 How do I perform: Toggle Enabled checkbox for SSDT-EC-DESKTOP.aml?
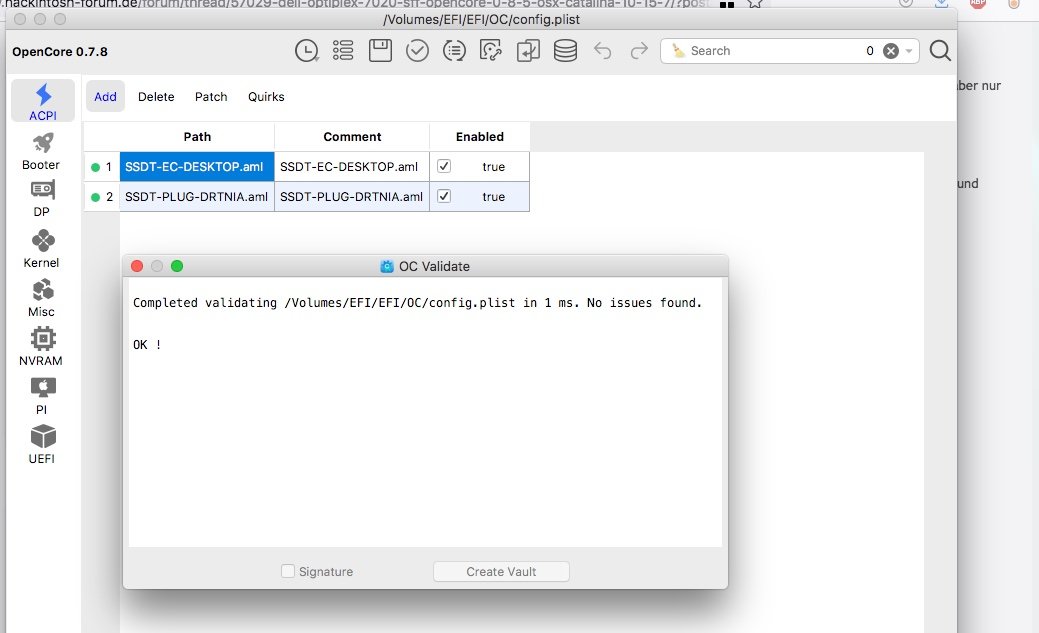tap(444, 166)
